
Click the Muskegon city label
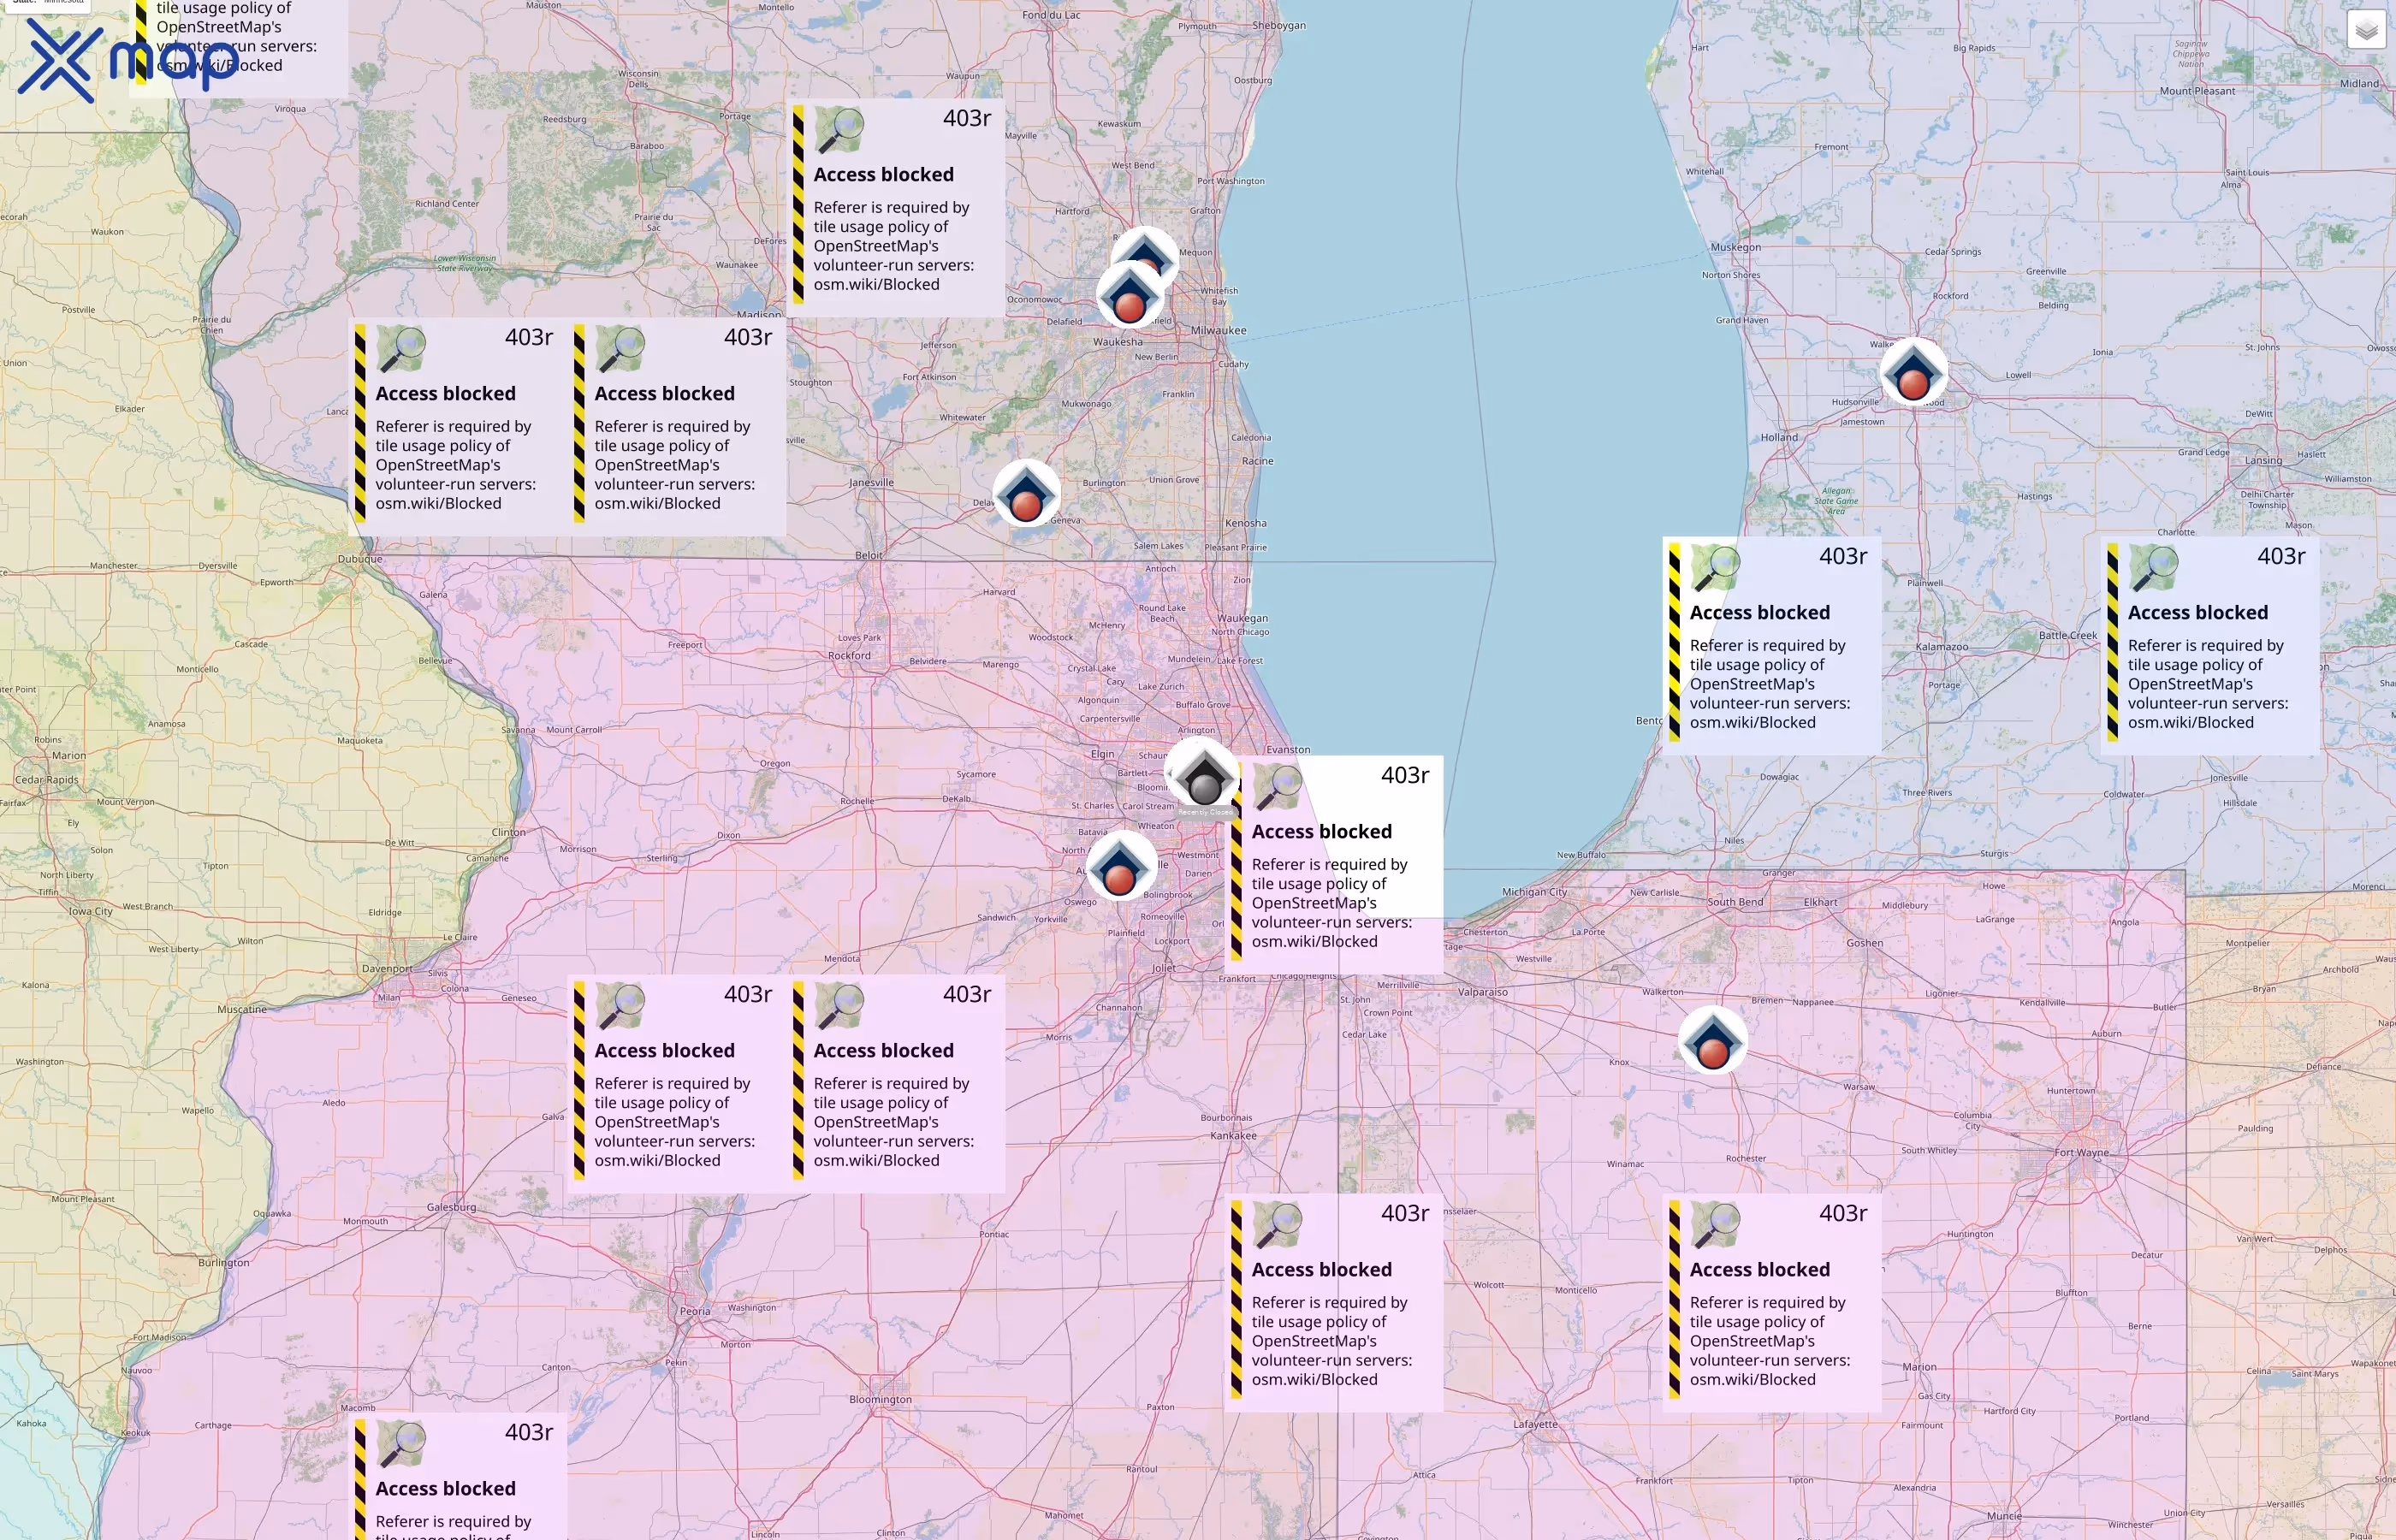[1736, 247]
